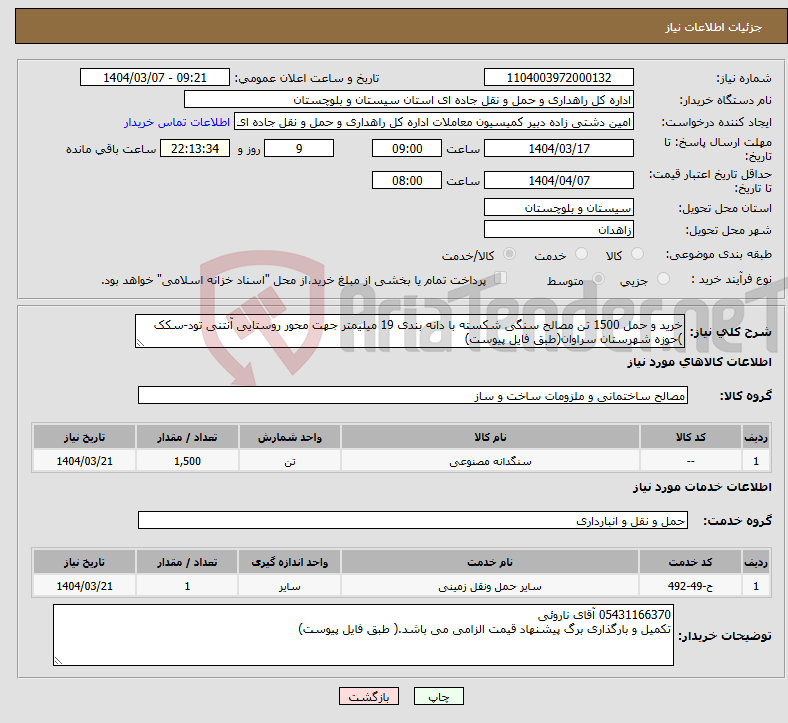The image size is (788, 723).
Task: Click the announcement date field 1404/03/07 - 09:21
Action: click(155, 78)
